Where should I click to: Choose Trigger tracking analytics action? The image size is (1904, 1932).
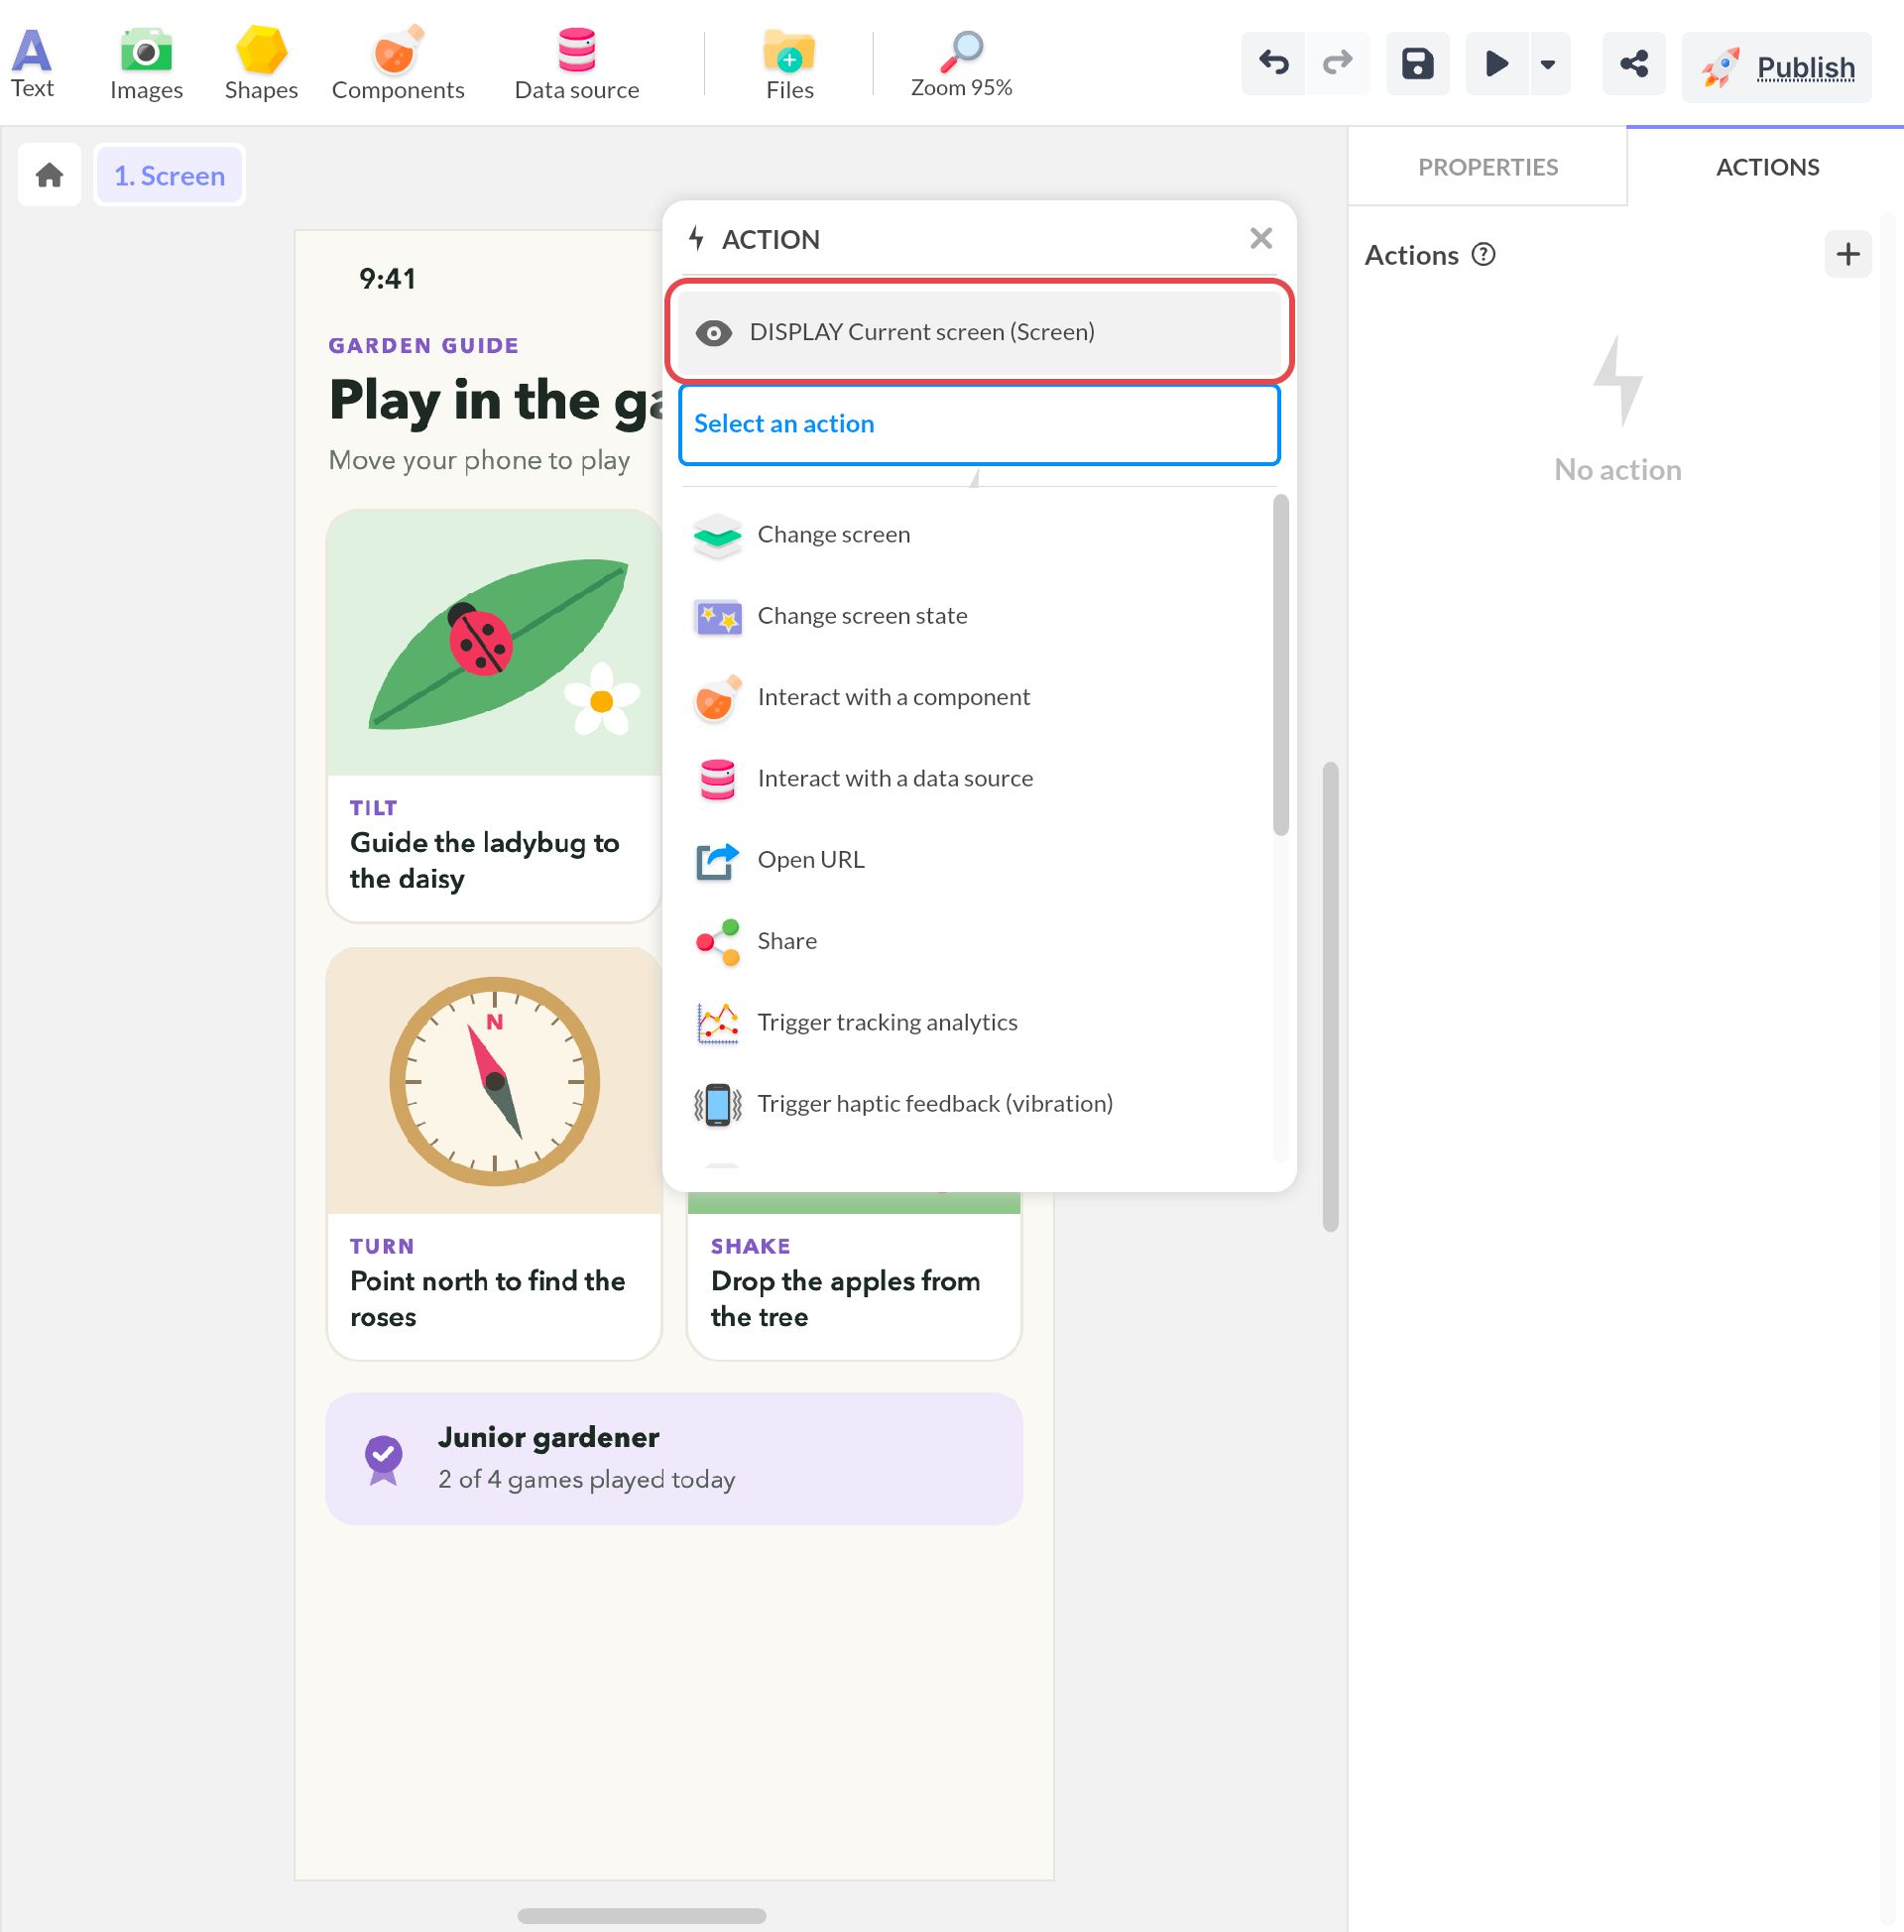(x=978, y=1022)
